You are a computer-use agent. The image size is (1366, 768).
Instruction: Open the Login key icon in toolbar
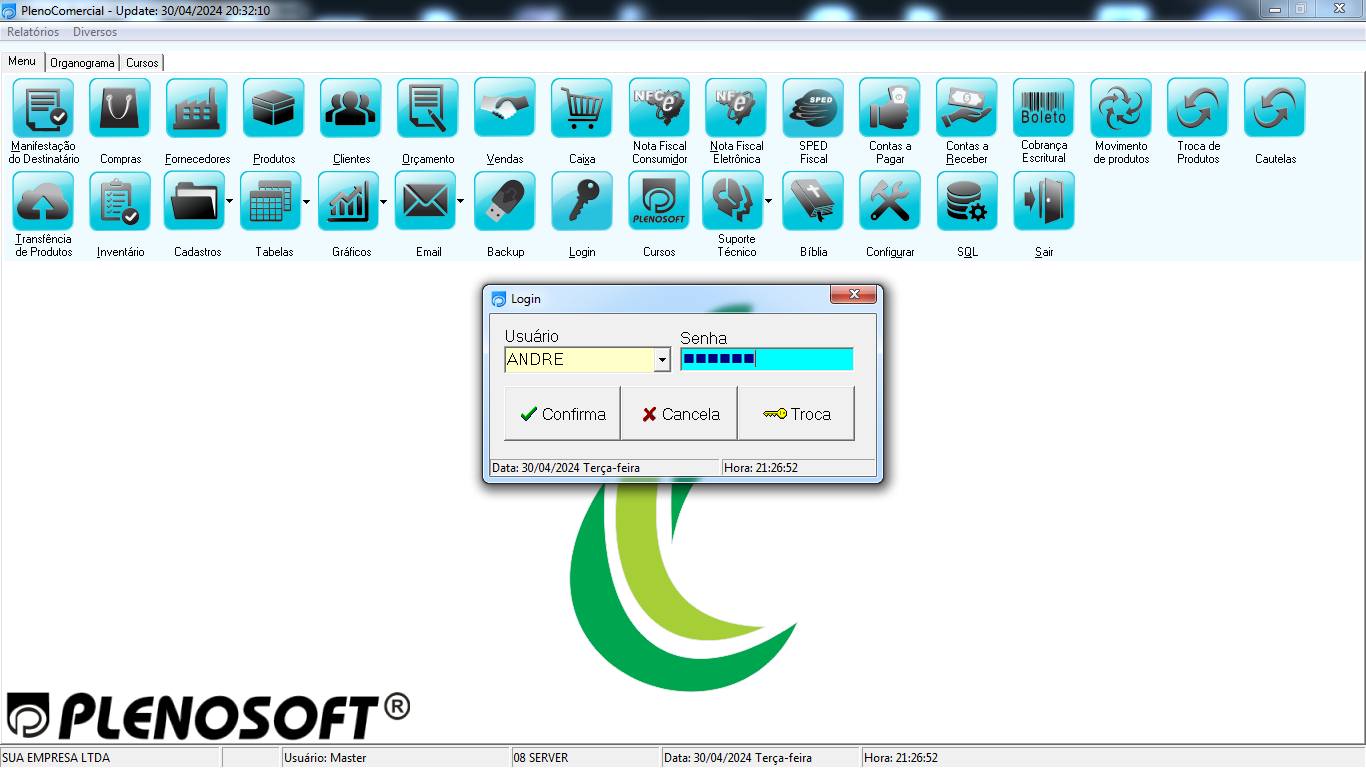(582, 201)
